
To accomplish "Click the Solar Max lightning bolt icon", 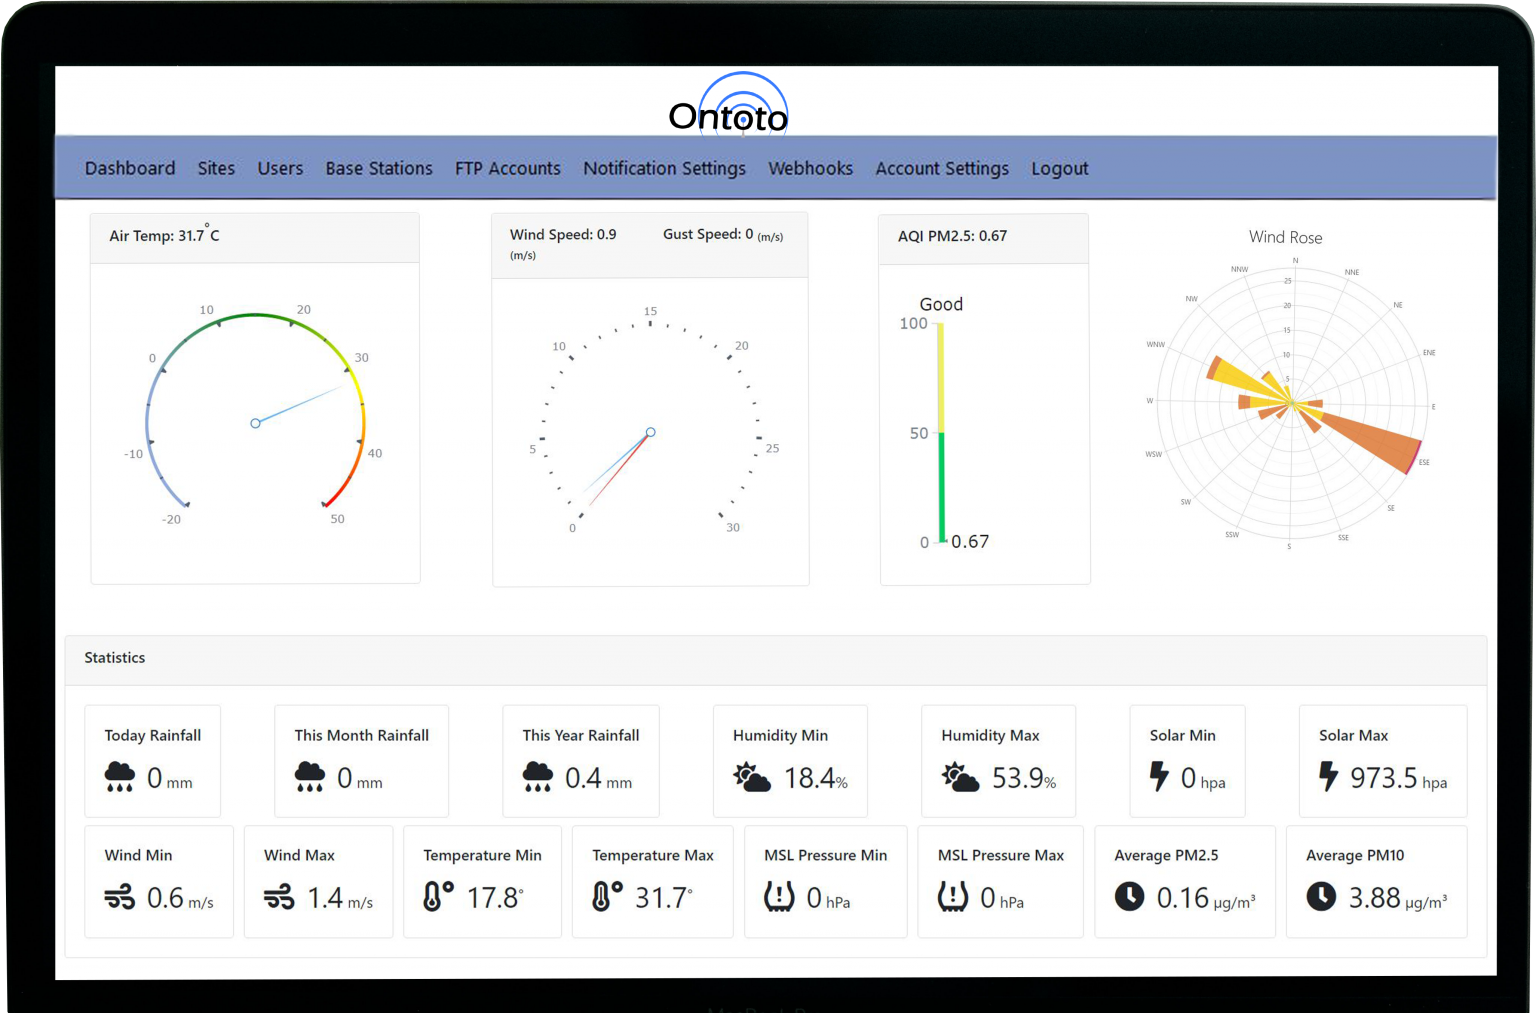I will point(1329,776).
